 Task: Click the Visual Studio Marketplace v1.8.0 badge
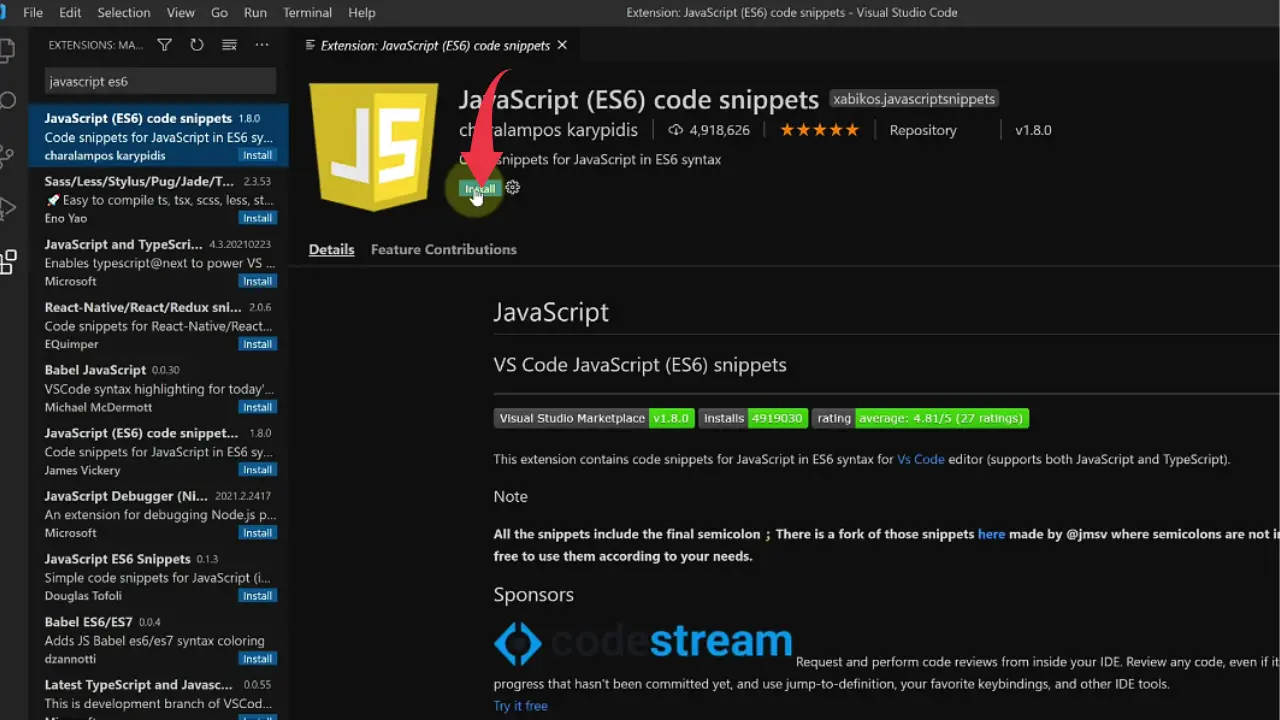click(x=594, y=418)
